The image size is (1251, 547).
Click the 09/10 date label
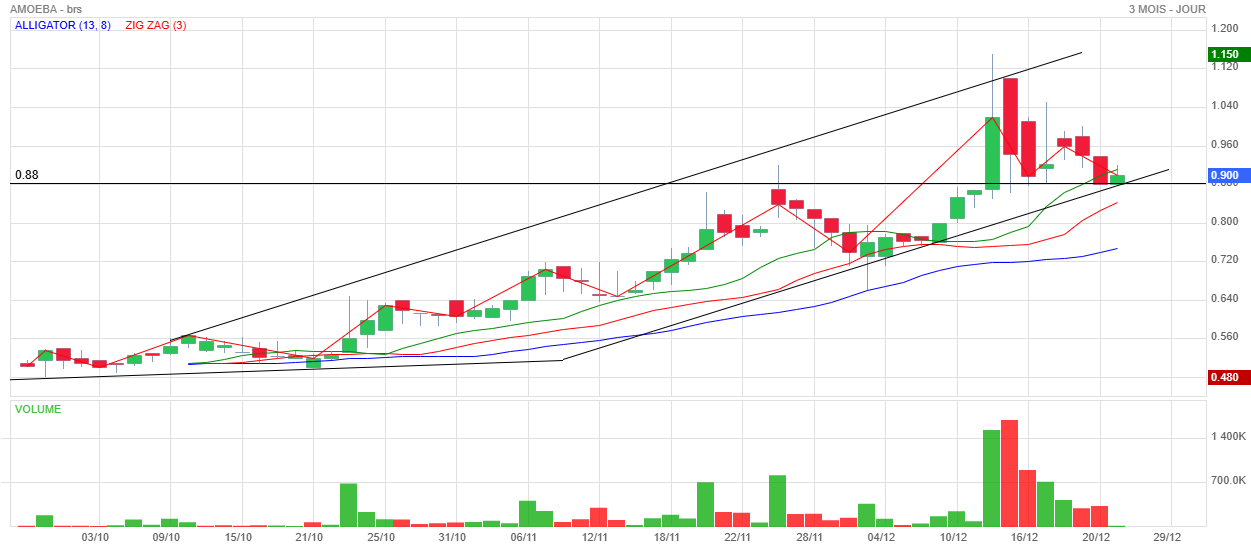tap(166, 537)
